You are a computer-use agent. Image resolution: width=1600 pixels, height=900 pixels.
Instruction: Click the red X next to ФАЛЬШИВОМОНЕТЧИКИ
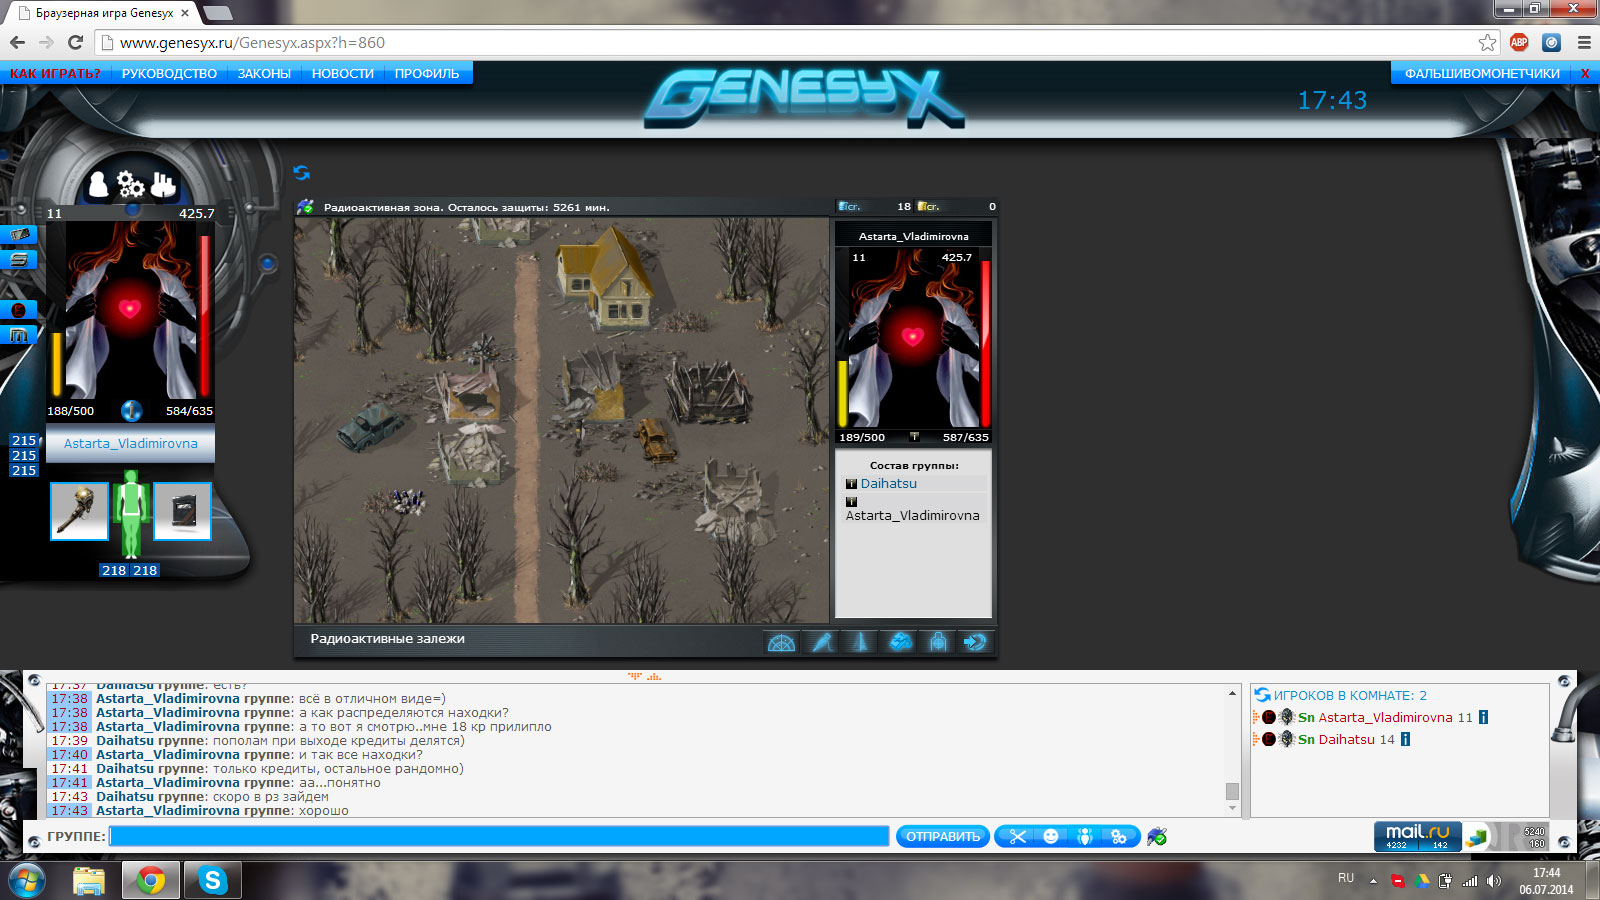click(1585, 74)
